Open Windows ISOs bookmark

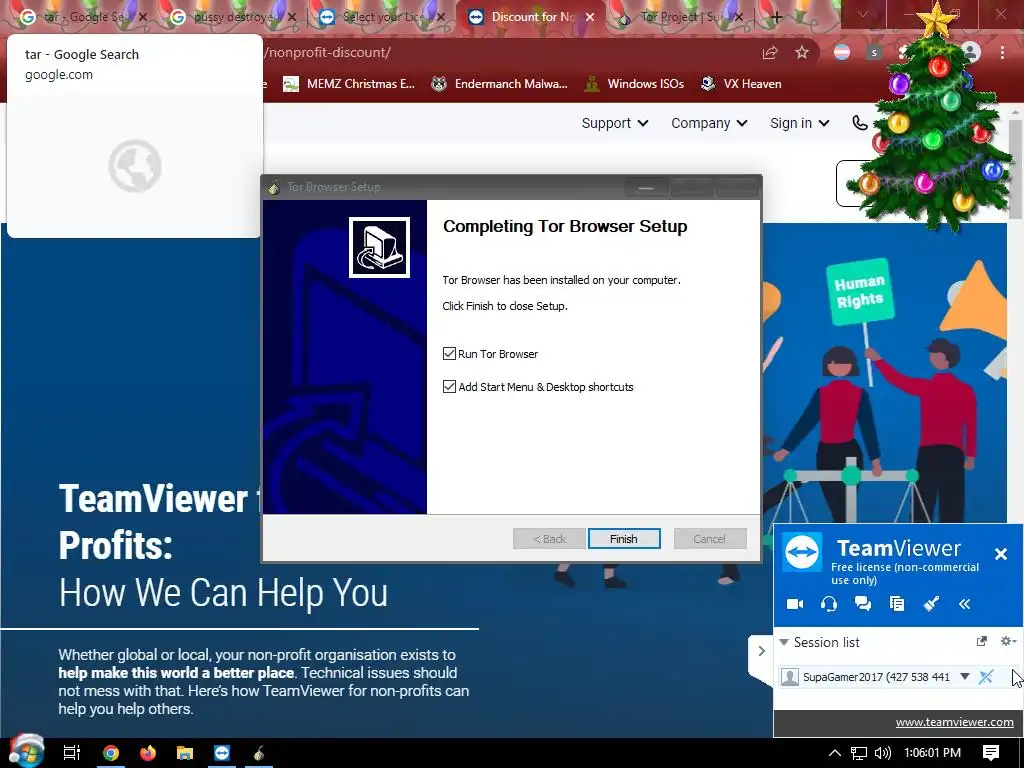coord(634,84)
